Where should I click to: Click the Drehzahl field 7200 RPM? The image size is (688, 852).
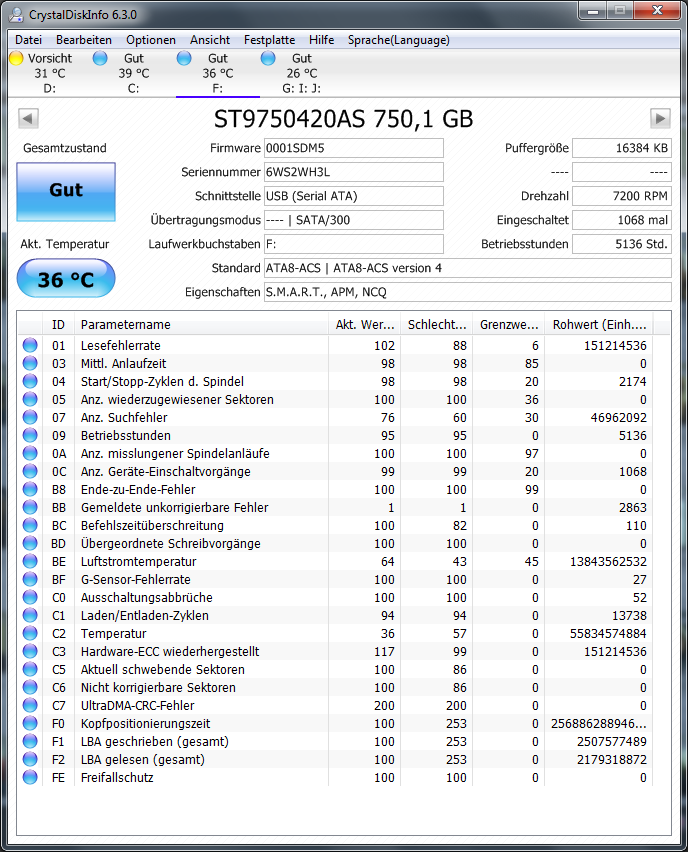[622, 196]
